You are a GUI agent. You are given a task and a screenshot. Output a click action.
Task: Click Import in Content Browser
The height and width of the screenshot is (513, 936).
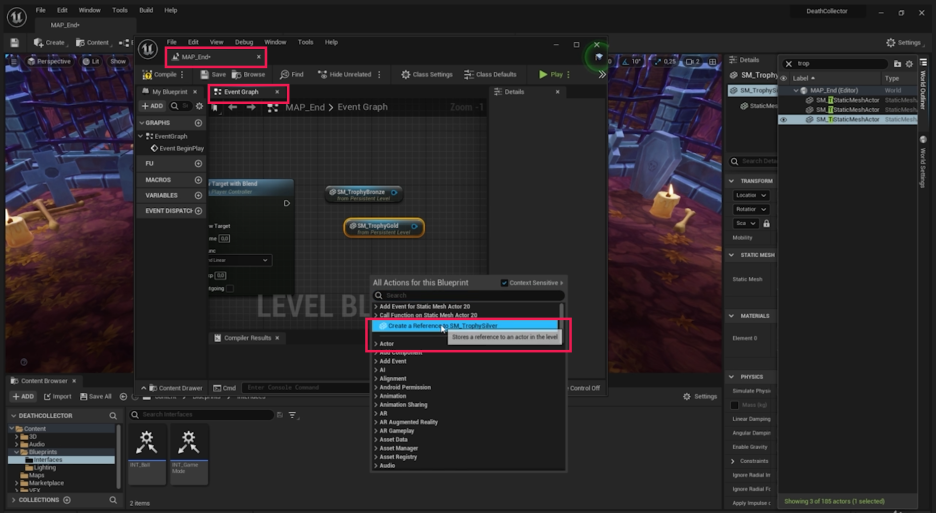click(x=57, y=397)
